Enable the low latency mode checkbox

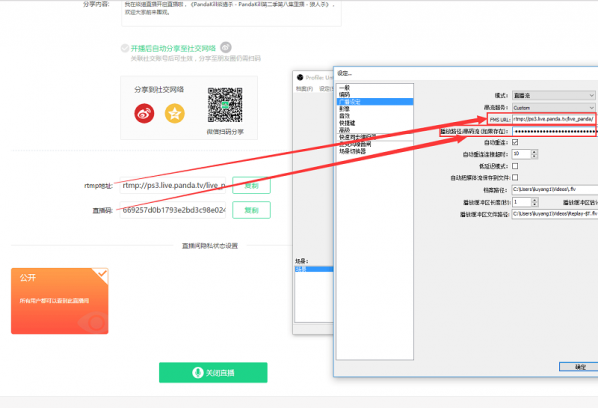pyautogui.click(x=515, y=166)
